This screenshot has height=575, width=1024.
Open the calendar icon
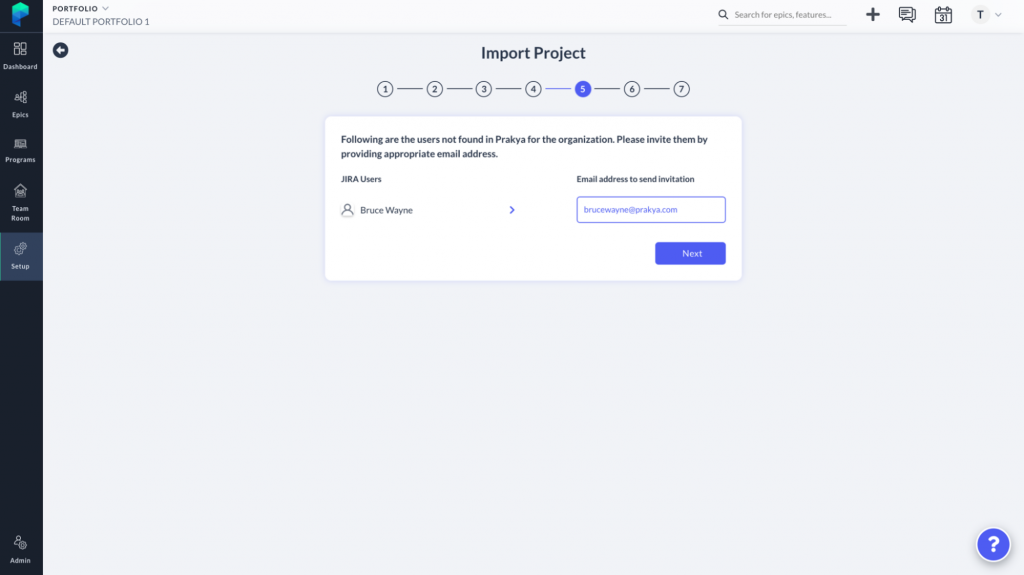pos(943,15)
